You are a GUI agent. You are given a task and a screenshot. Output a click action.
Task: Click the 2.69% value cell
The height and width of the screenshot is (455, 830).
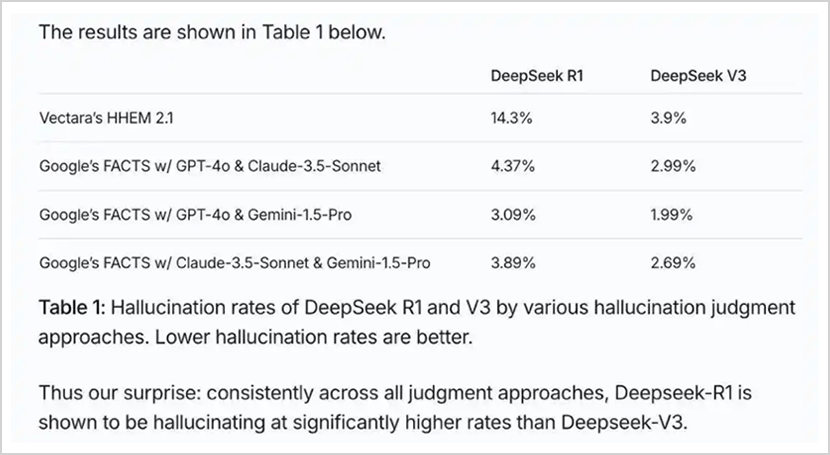671,263
